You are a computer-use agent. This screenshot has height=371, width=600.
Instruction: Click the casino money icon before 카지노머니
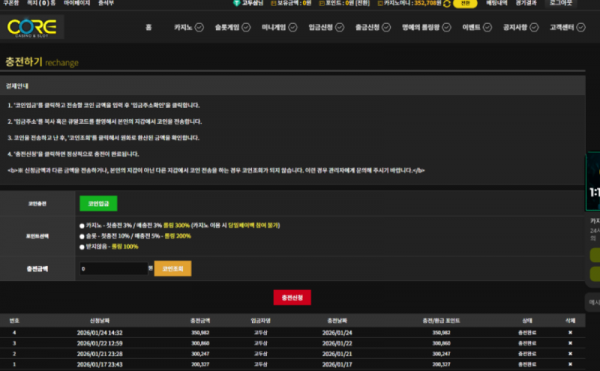point(380,3)
